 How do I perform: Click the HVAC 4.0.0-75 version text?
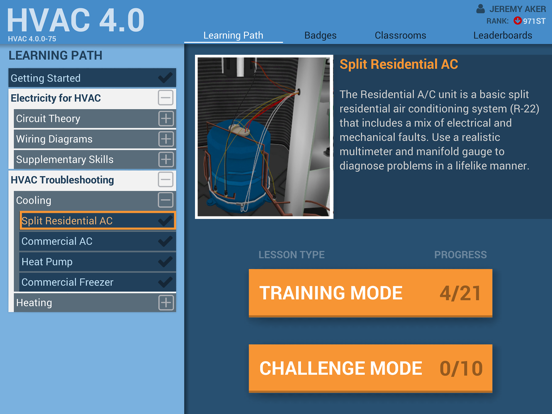point(32,39)
